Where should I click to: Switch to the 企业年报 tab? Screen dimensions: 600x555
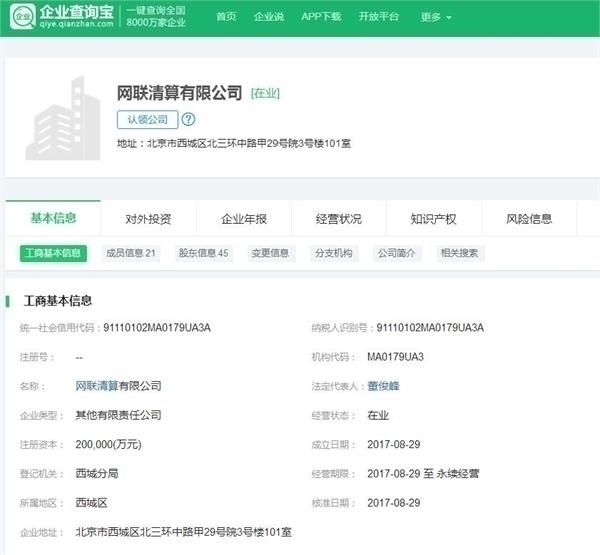pos(244,219)
